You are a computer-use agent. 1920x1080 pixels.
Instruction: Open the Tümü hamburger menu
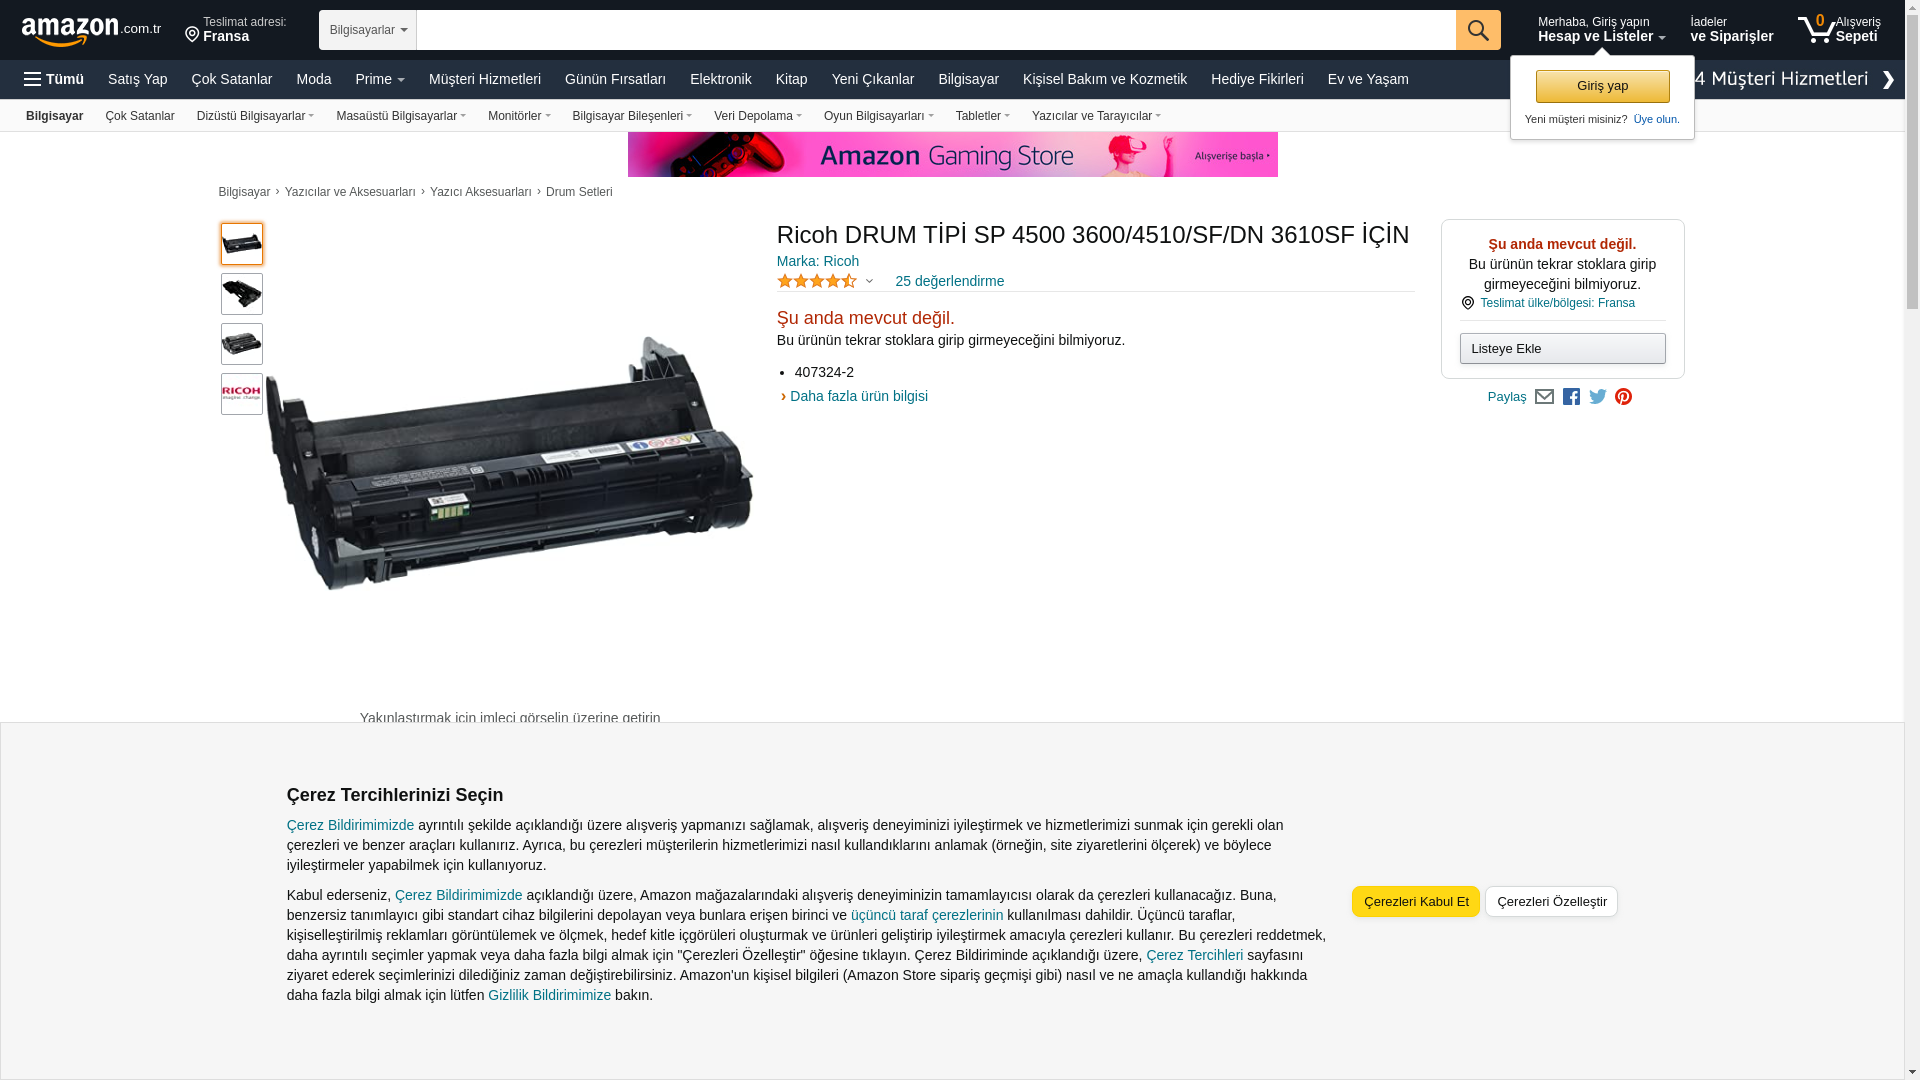pyautogui.click(x=54, y=79)
